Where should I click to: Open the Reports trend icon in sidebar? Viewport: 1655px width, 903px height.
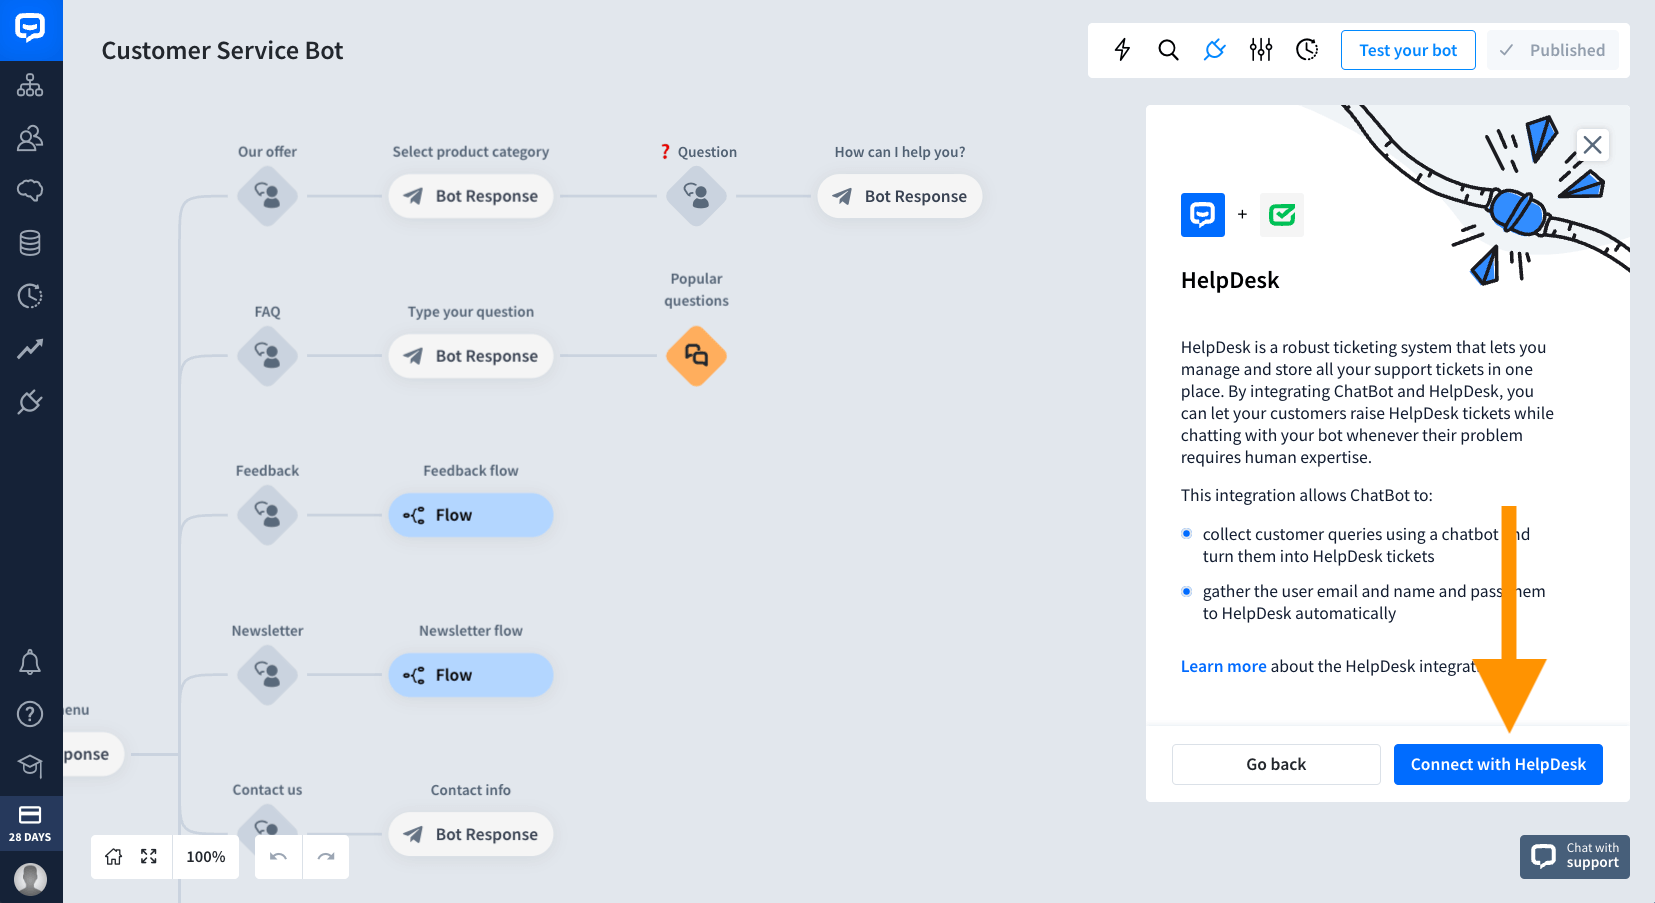[30, 349]
